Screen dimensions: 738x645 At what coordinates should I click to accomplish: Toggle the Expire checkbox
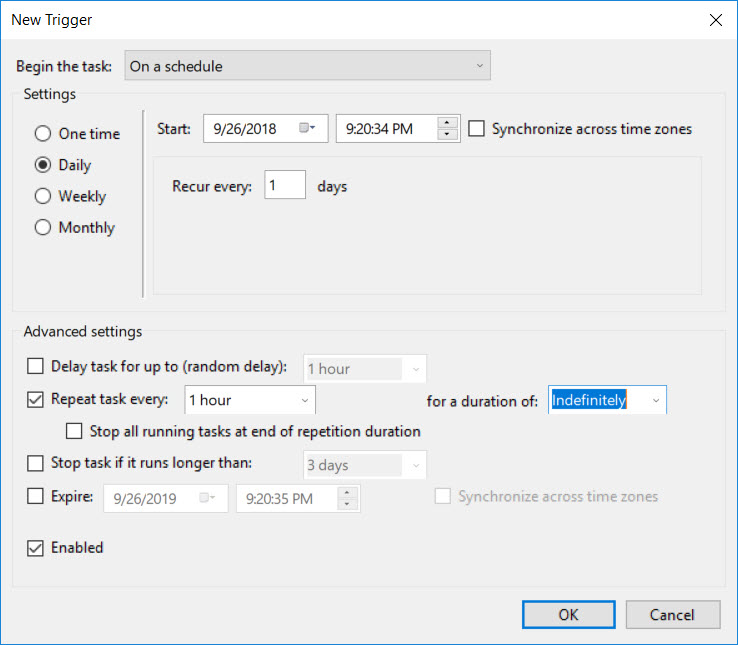pyautogui.click(x=36, y=496)
